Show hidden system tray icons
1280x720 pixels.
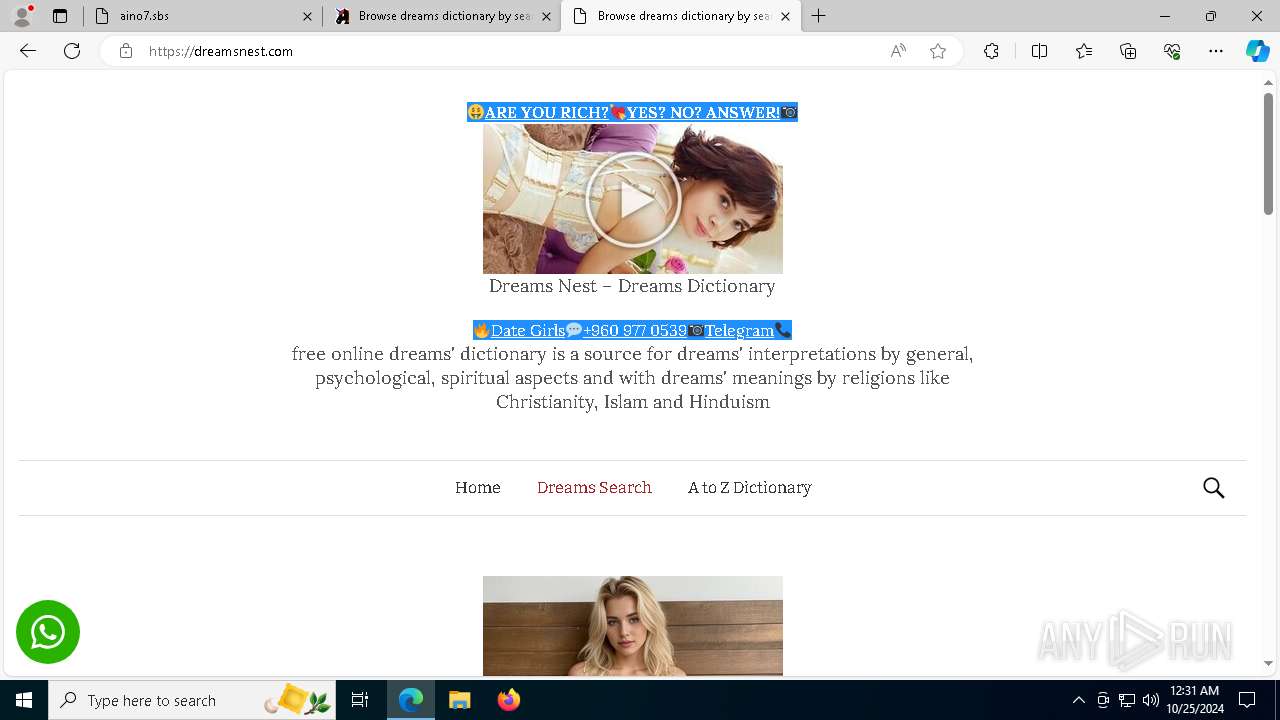pos(1078,700)
